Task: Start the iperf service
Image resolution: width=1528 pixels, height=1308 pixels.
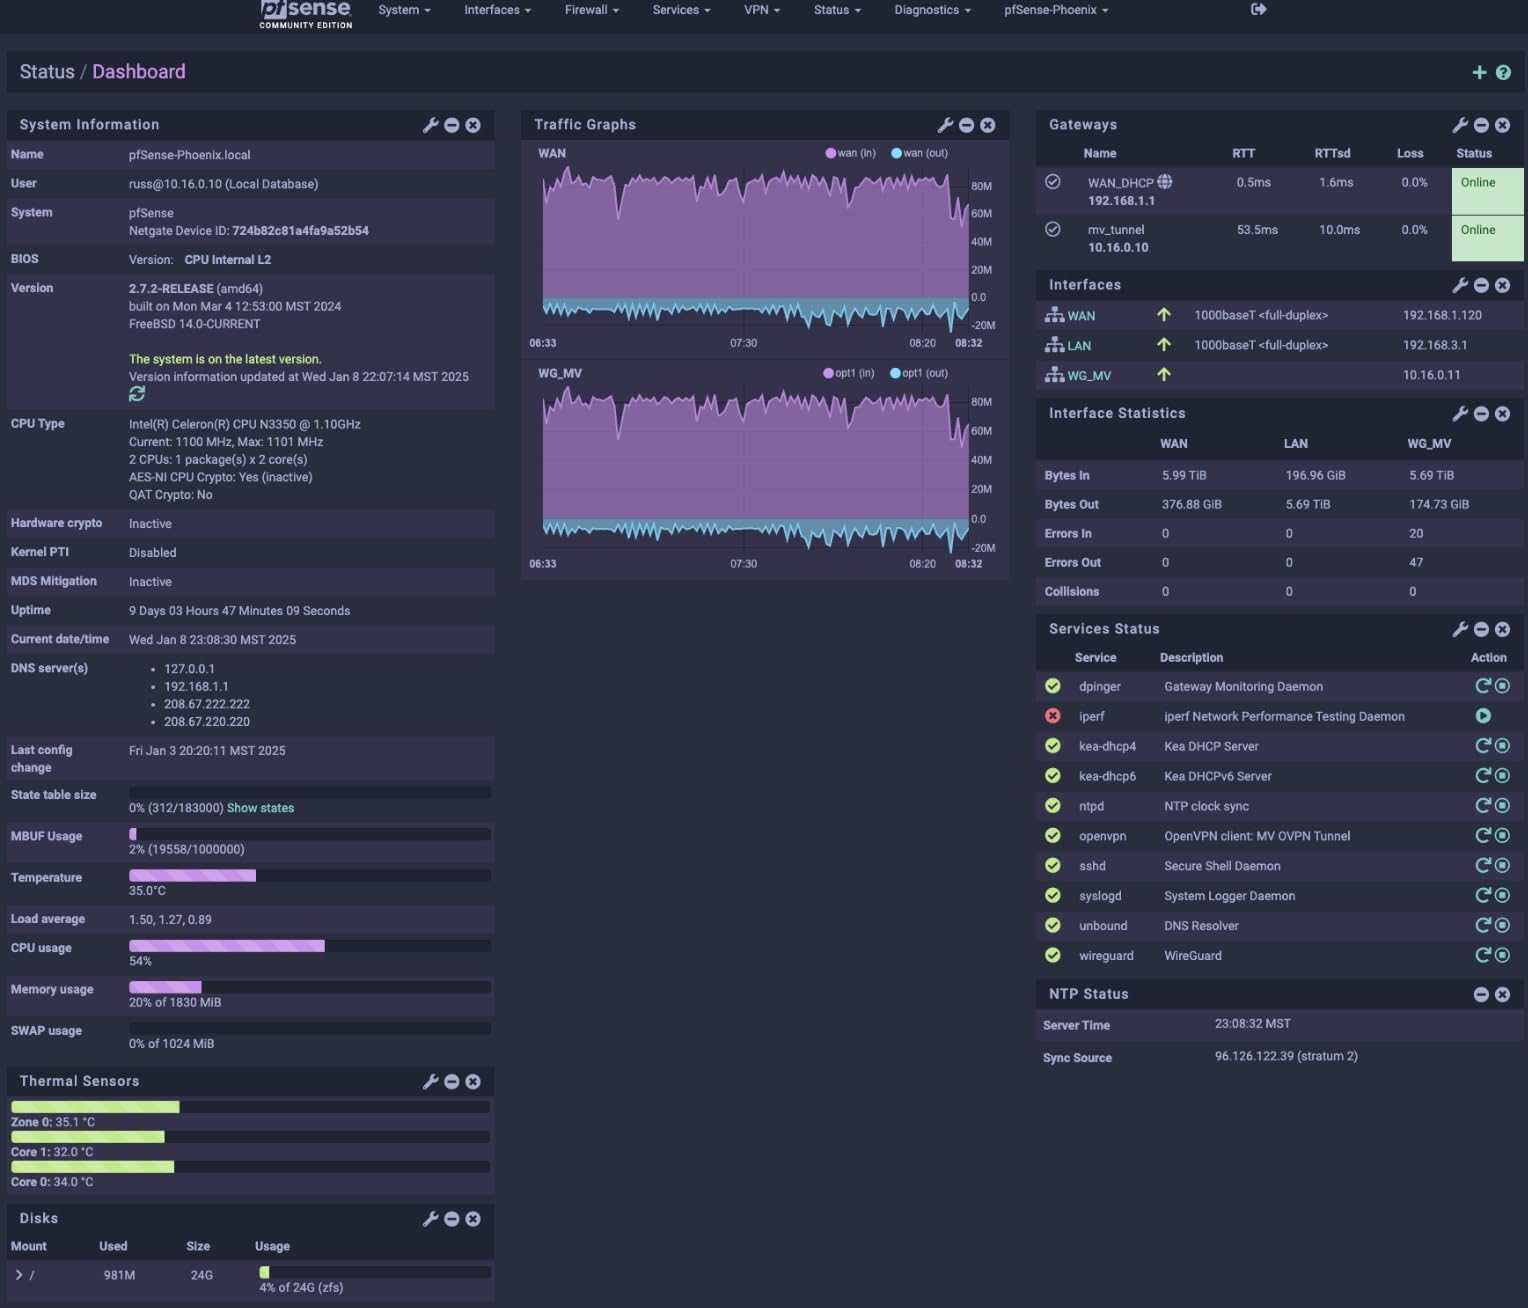Action: click(x=1483, y=716)
